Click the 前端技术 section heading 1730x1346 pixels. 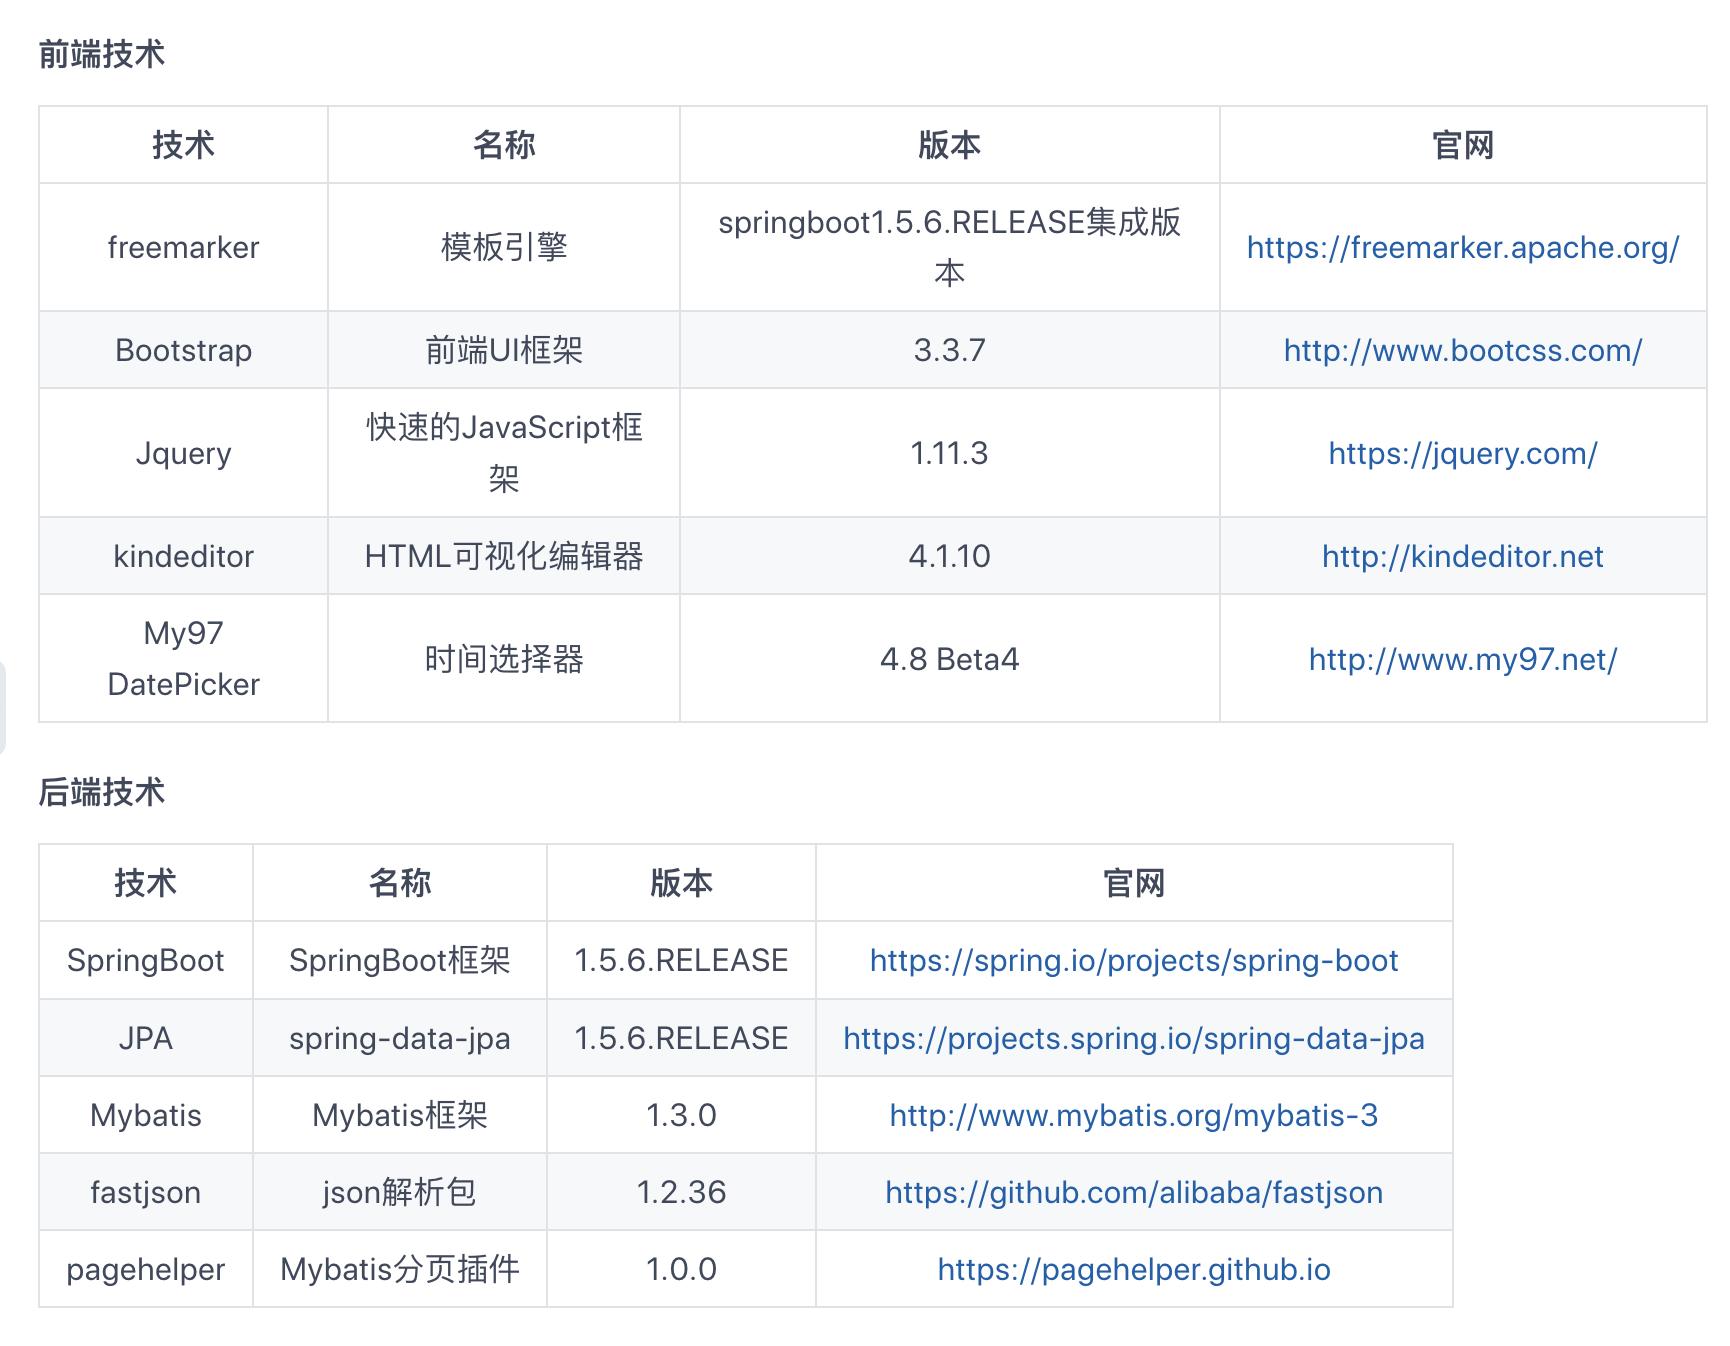pos(102,54)
